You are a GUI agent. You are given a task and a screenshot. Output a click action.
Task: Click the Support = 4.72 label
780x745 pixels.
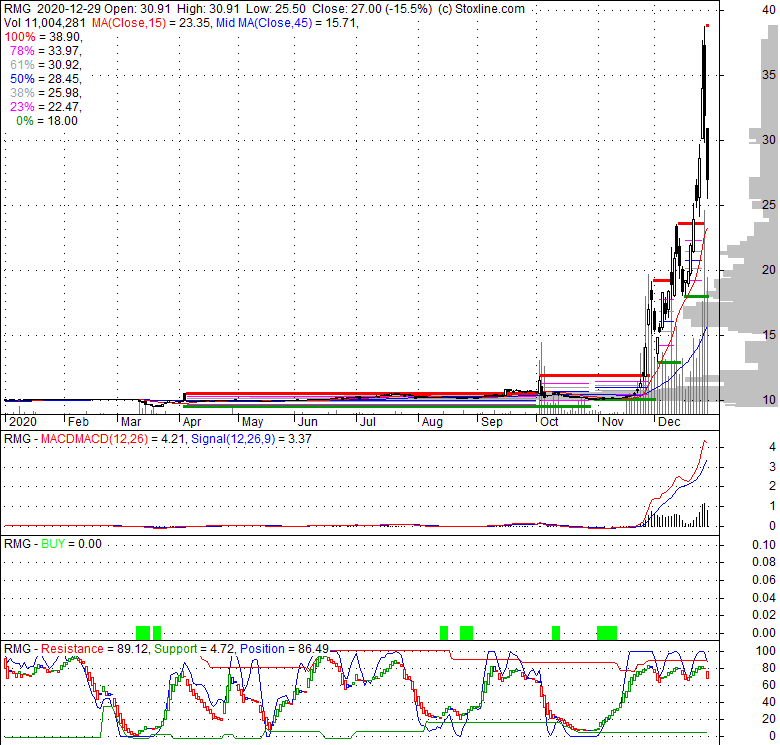point(194,649)
